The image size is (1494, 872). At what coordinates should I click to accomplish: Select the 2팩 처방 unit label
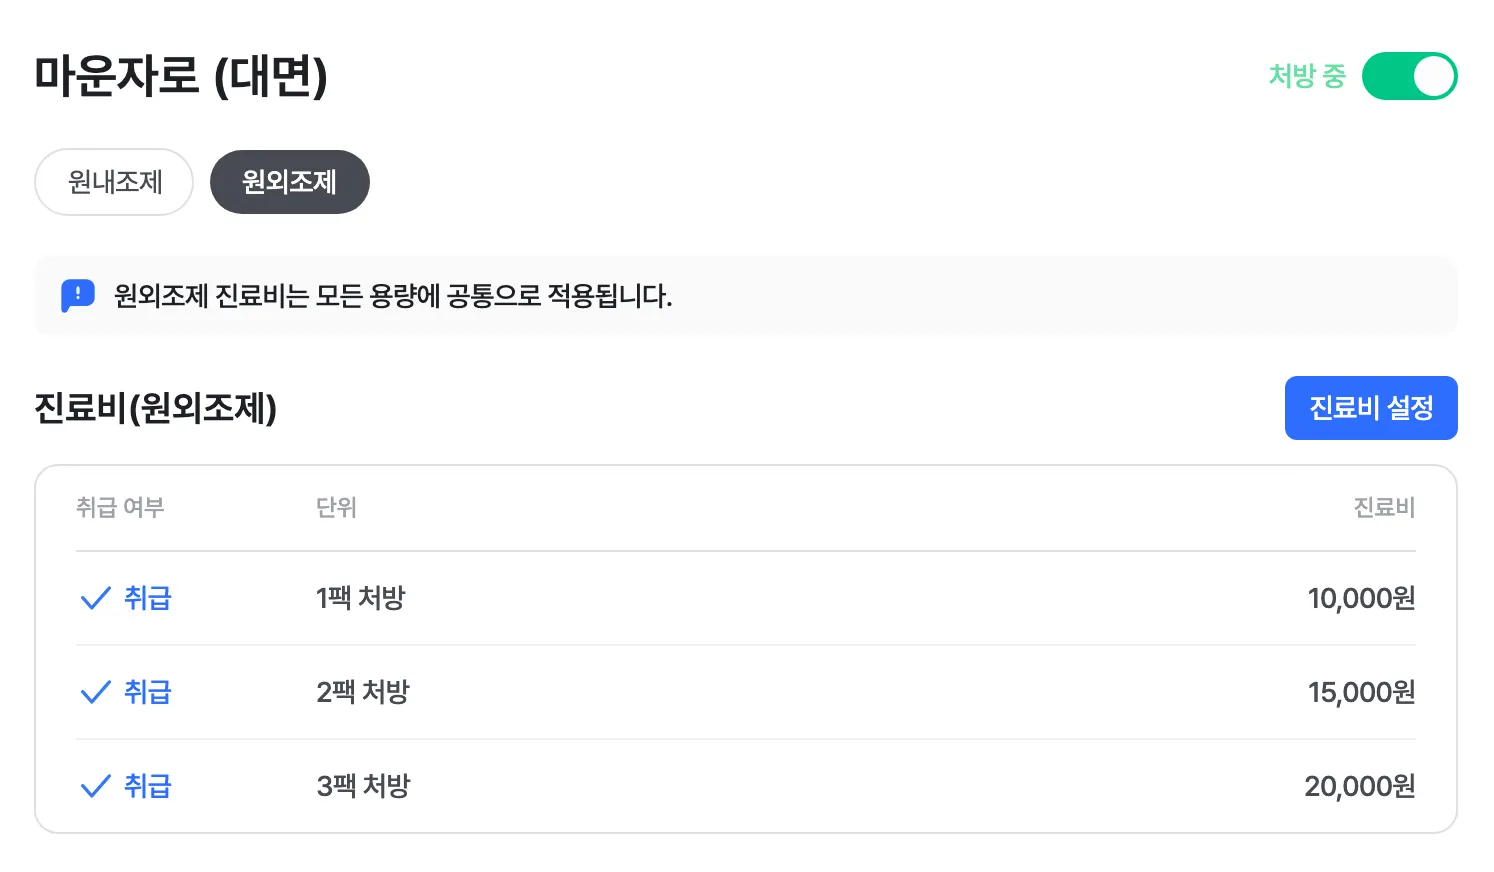(x=363, y=692)
